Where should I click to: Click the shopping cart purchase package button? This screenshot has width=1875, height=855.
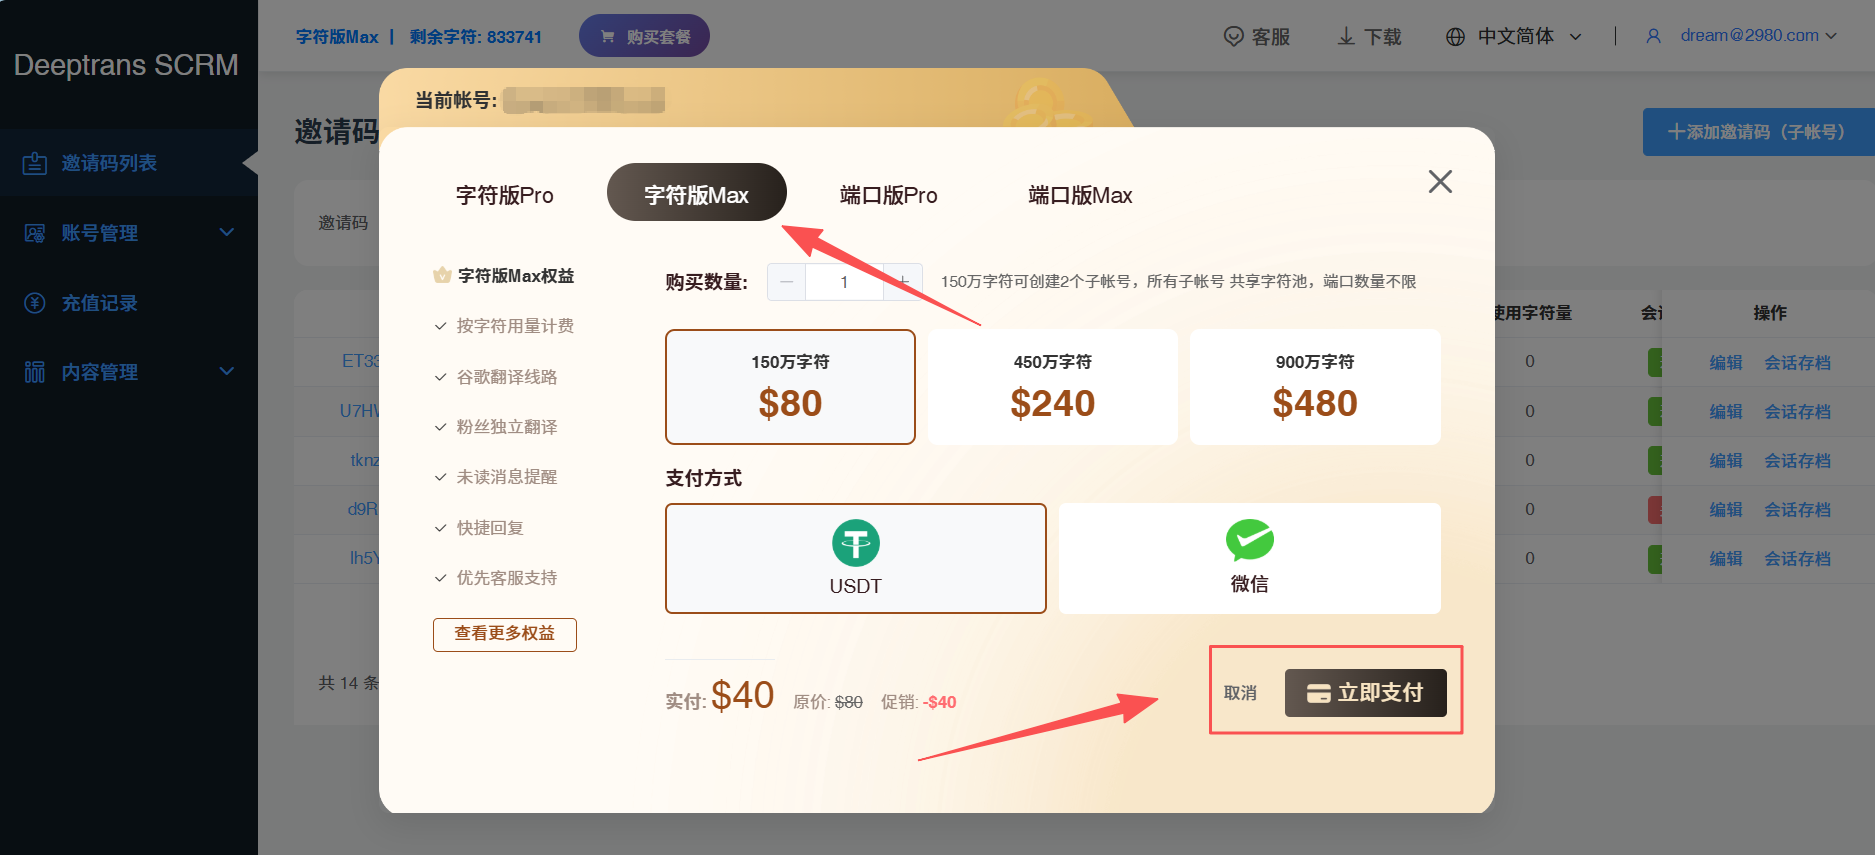pyautogui.click(x=644, y=36)
